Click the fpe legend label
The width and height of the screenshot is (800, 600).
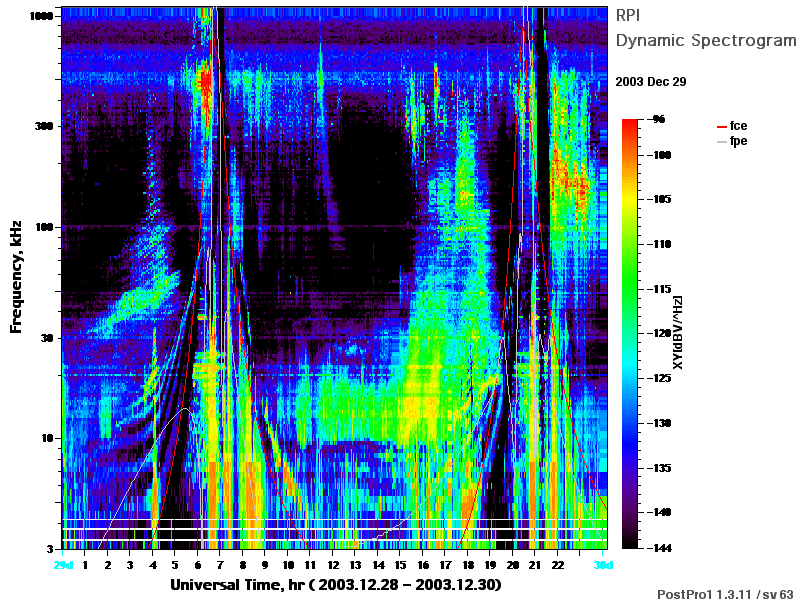point(738,141)
